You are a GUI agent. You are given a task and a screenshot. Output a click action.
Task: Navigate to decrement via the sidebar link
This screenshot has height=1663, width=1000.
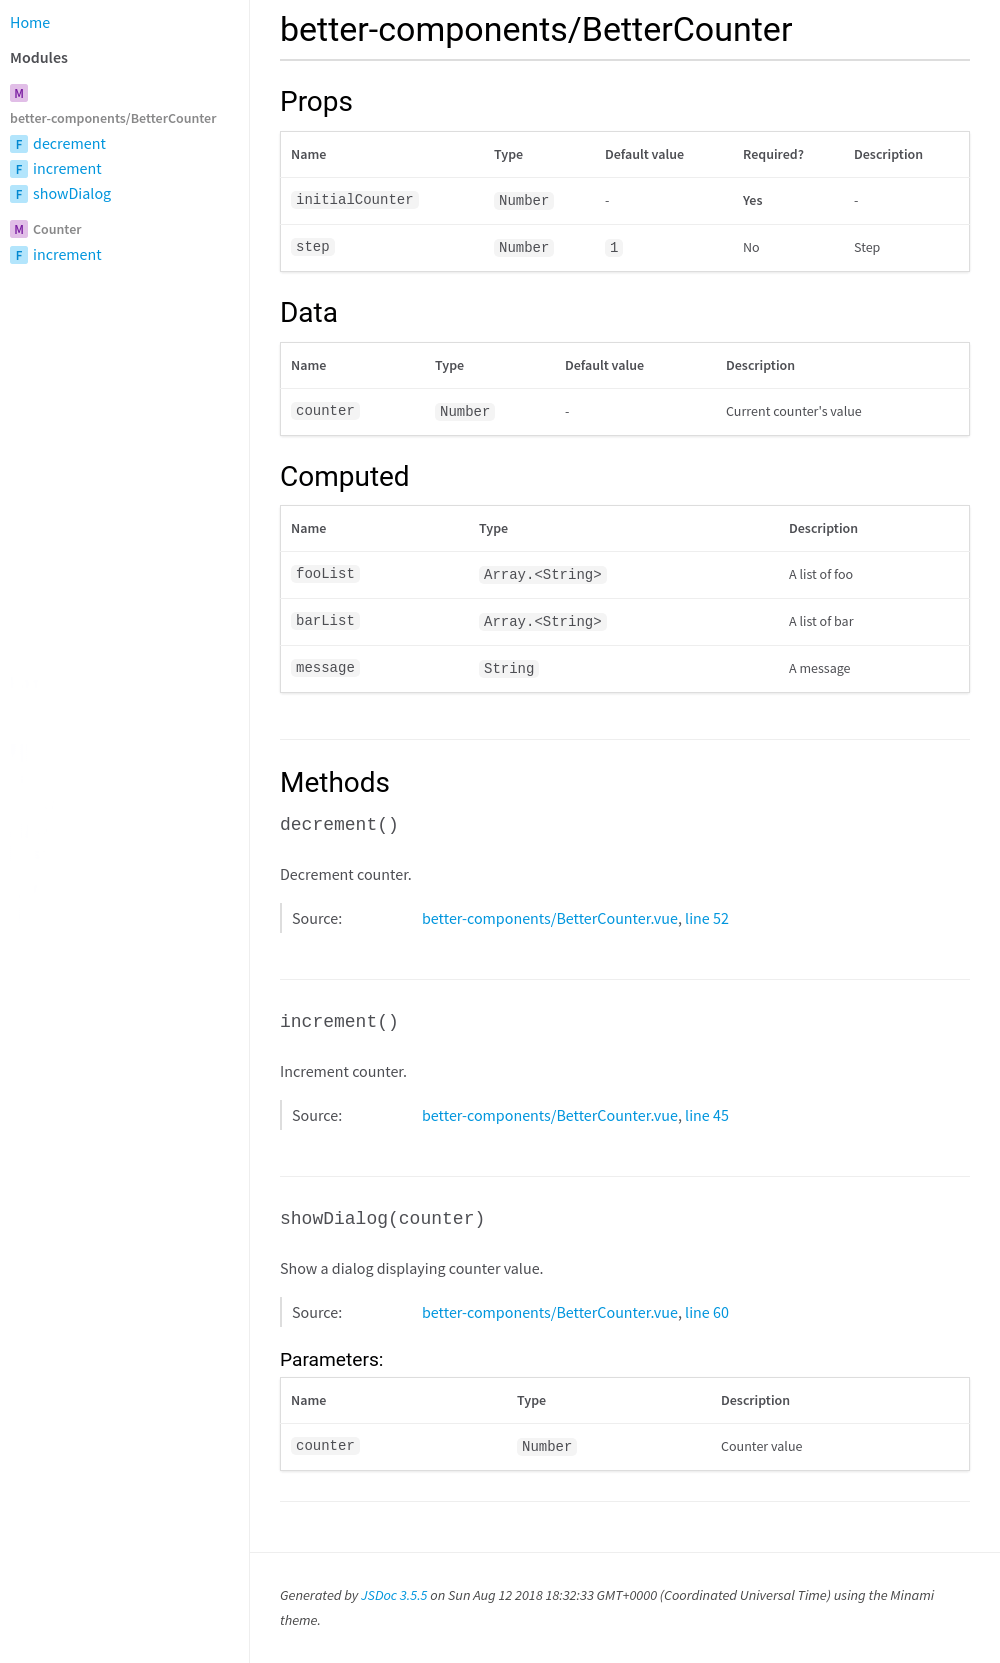pos(69,144)
